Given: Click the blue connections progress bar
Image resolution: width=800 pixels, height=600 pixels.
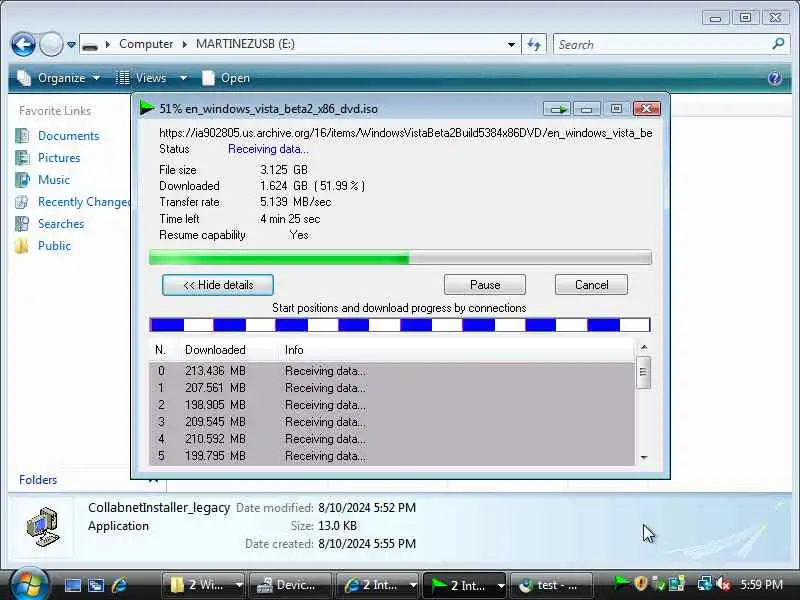Looking at the screenshot, I should click(400, 325).
